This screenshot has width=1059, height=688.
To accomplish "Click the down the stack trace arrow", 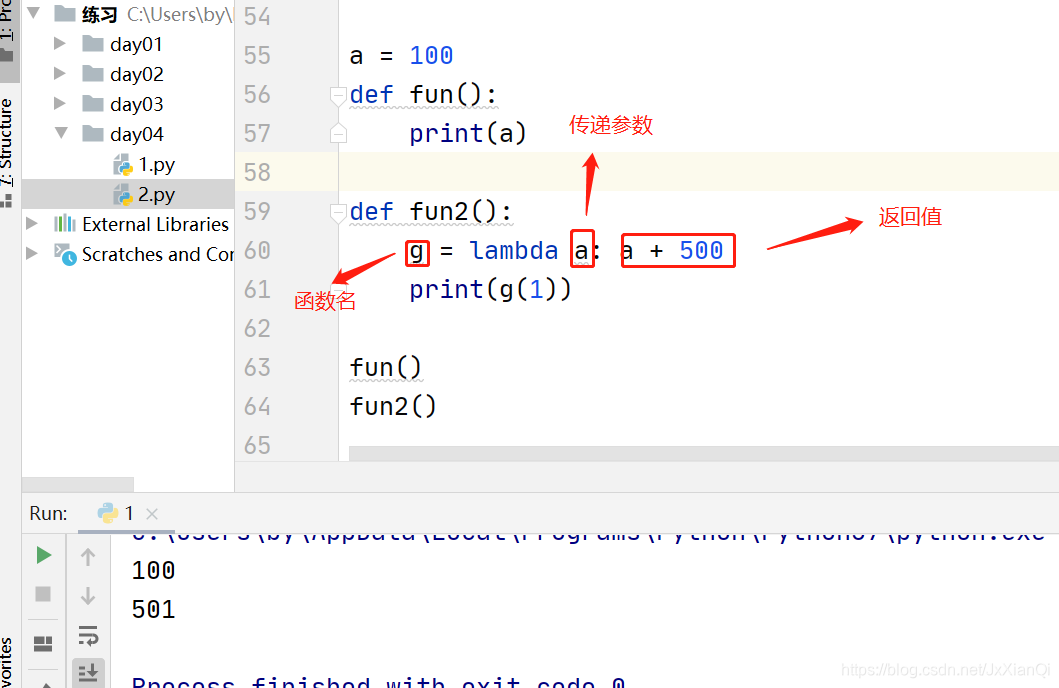I will [x=88, y=596].
